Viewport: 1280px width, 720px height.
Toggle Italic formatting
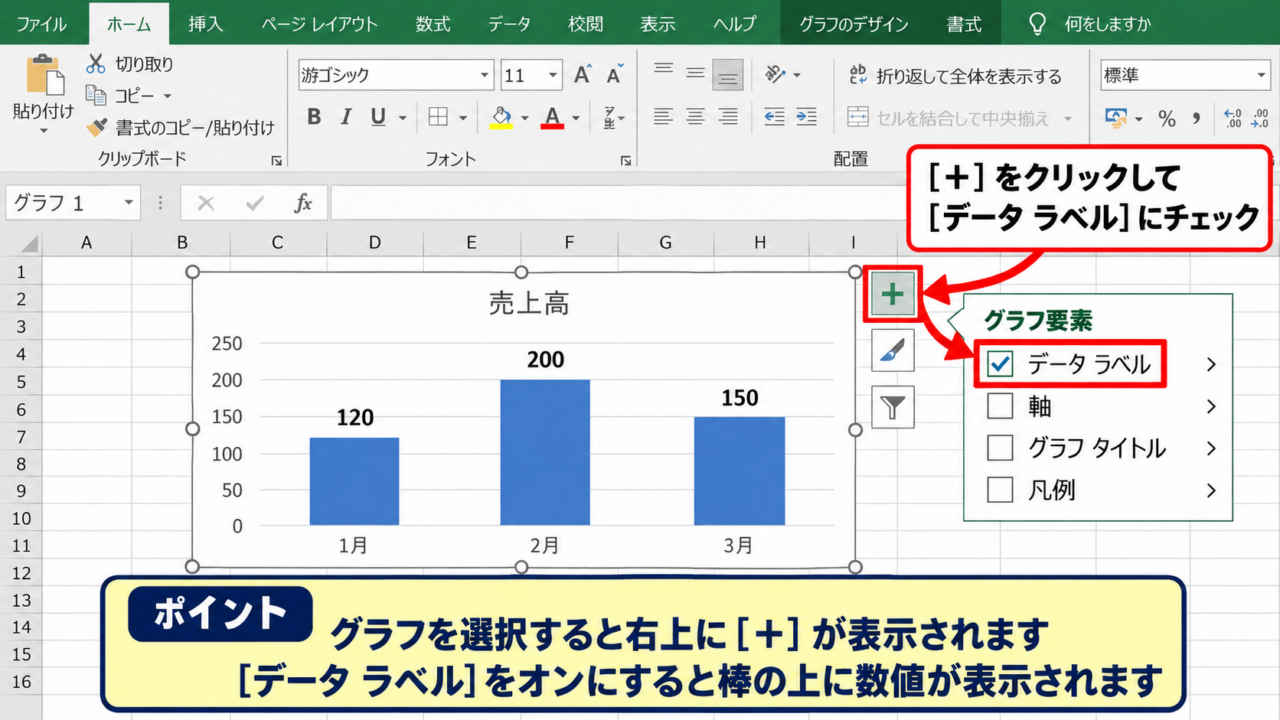pyautogui.click(x=346, y=118)
